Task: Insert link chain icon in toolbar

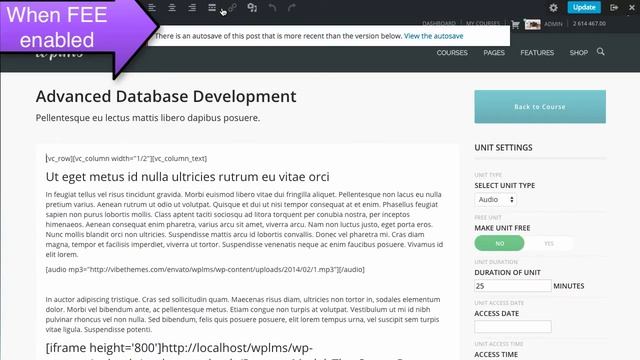Action: pyautogui.click(x=232, y=7)
